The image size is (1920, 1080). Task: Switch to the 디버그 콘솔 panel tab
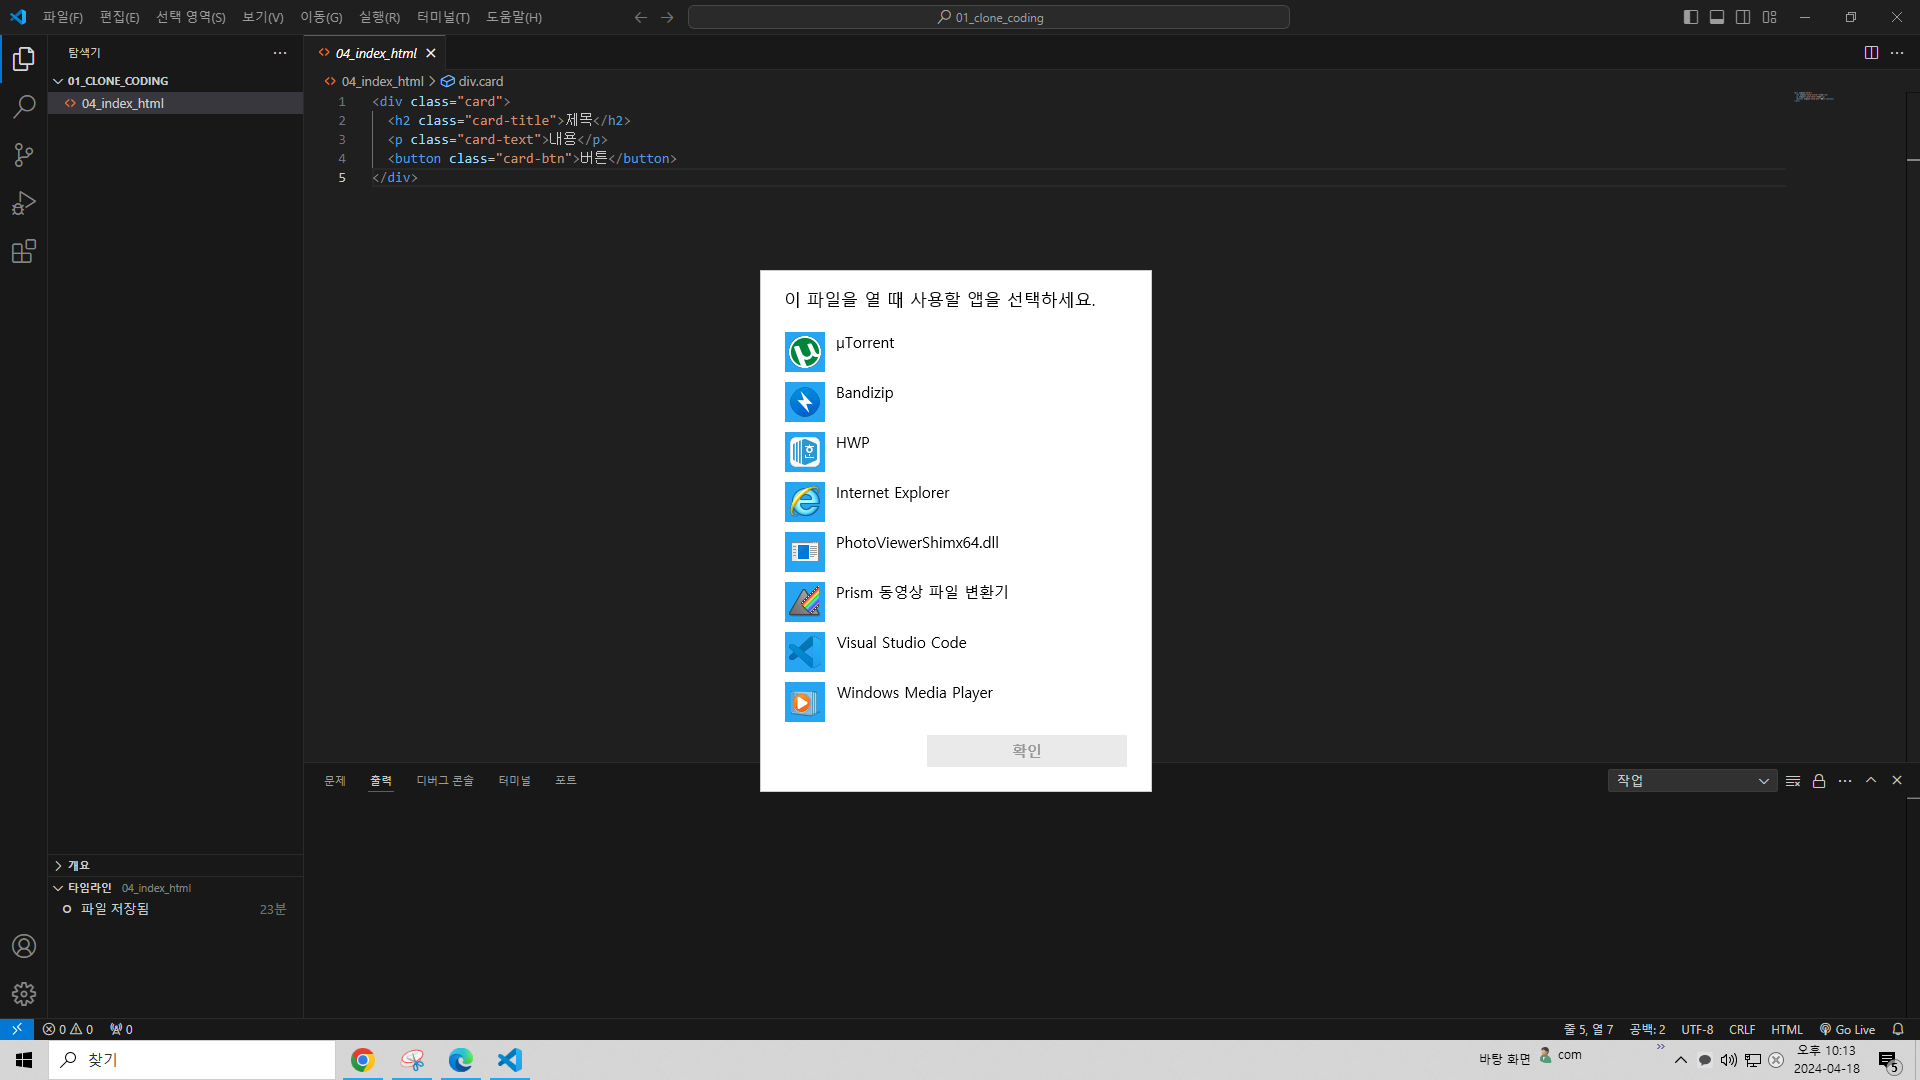pyautogui.click(x=445, y=781)
